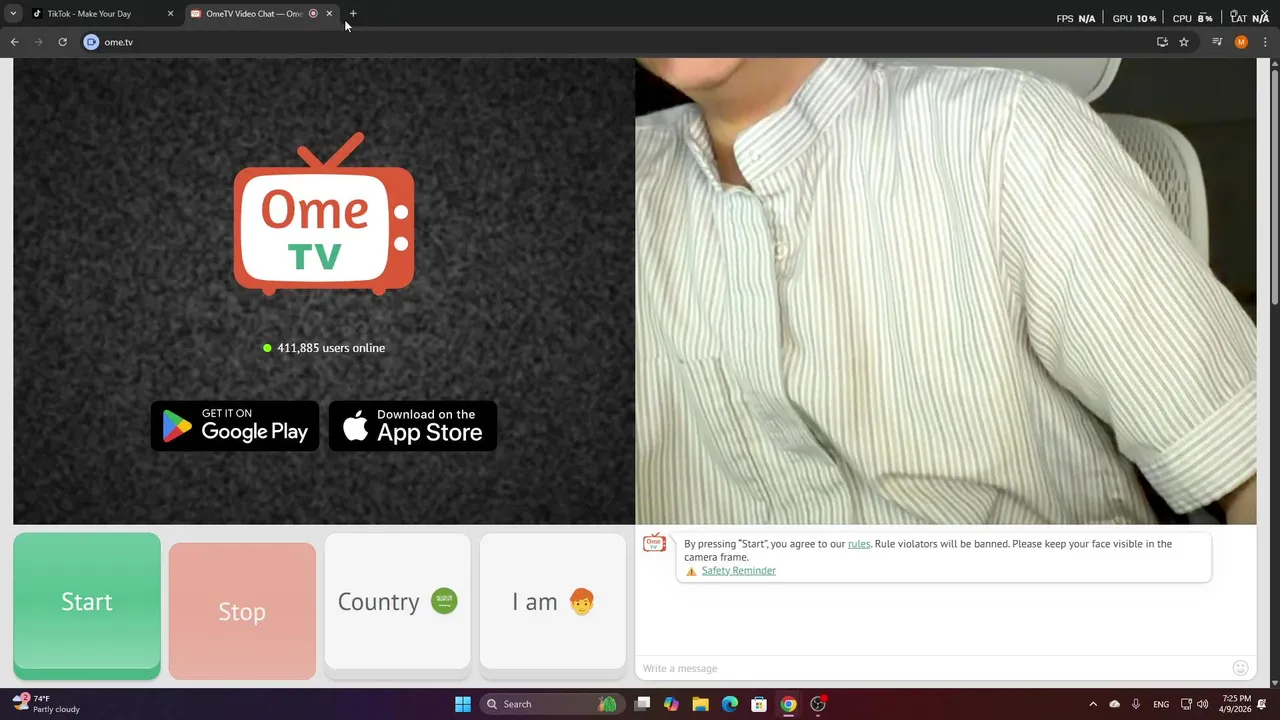Close the OmeTV Video Chat tab
Viewport: 1280px width, 720px height.
pyautogui.click(x=329, y=14)
